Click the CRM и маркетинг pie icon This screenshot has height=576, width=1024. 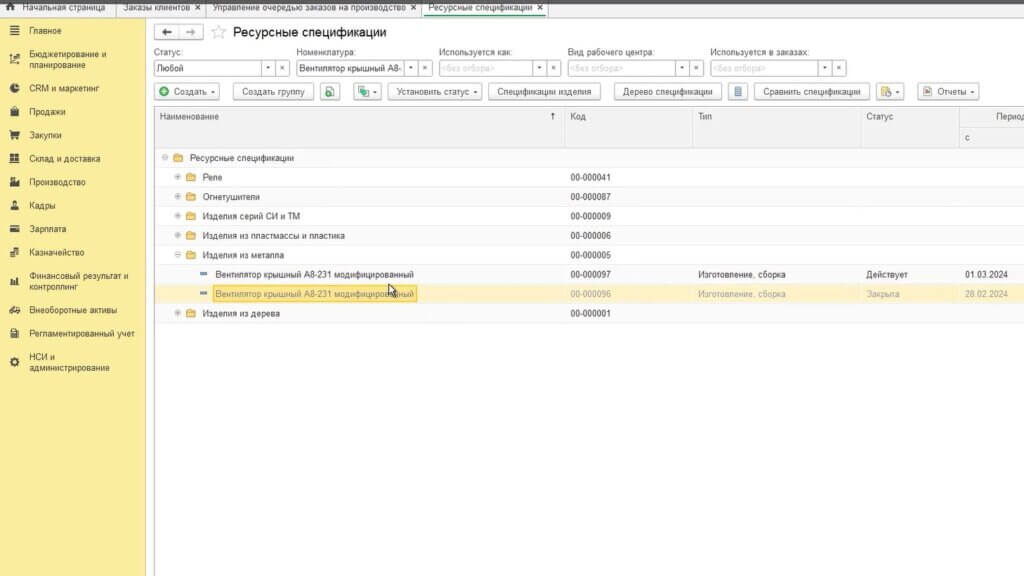(15, 88)
